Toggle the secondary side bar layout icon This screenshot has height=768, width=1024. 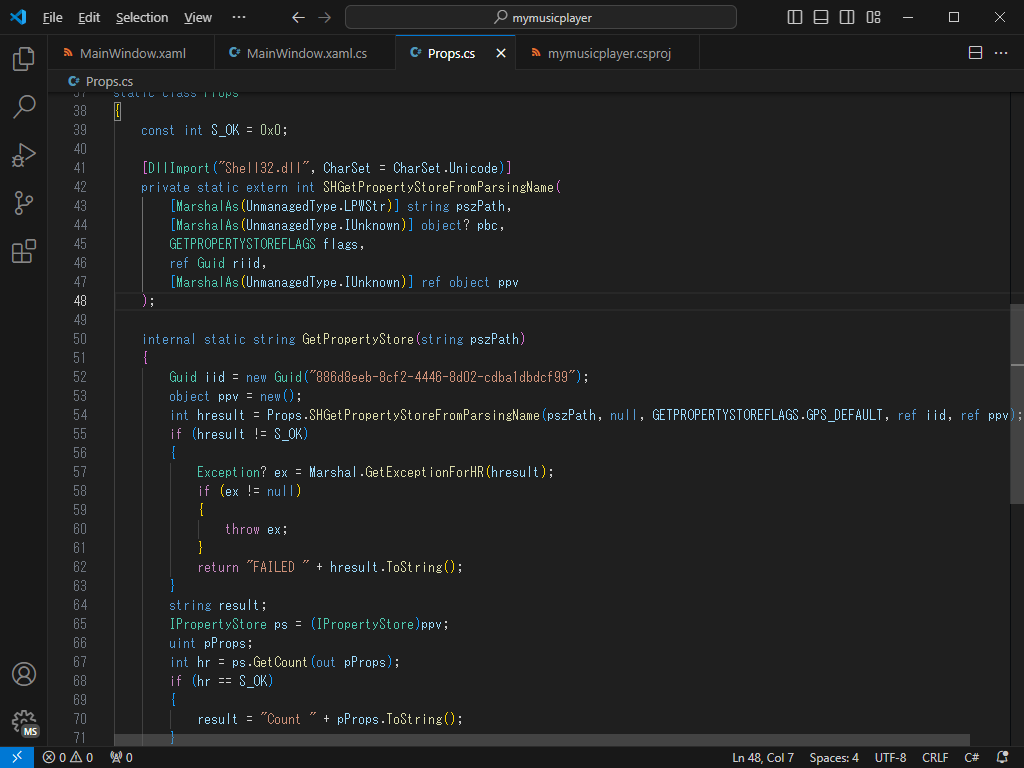[x=847, y=18]
